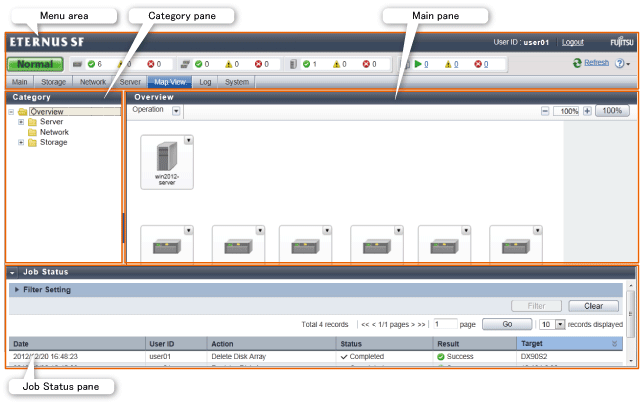
Task: Open the Log tab
Action: (x=205, y=82)
